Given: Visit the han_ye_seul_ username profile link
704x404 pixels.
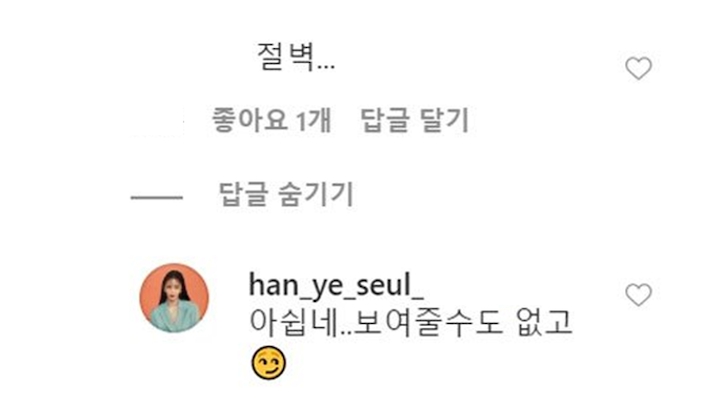Looking at the screenshot, I should pyautogui.click(x=336, y=285).
